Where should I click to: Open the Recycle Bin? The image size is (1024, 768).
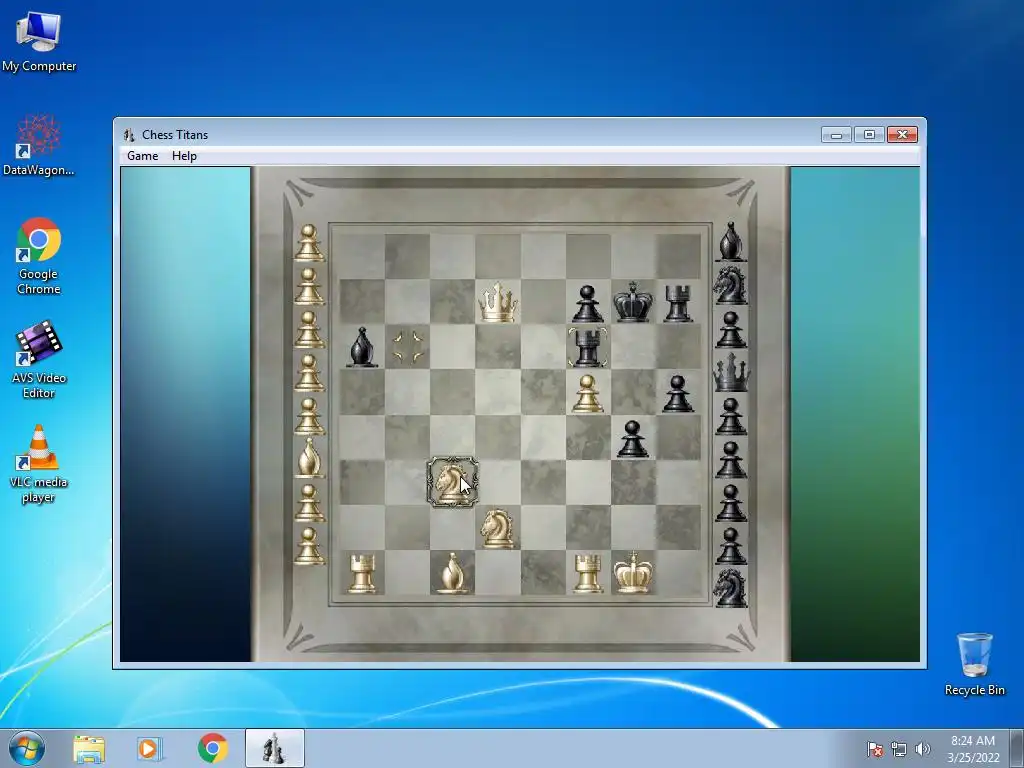974,664
